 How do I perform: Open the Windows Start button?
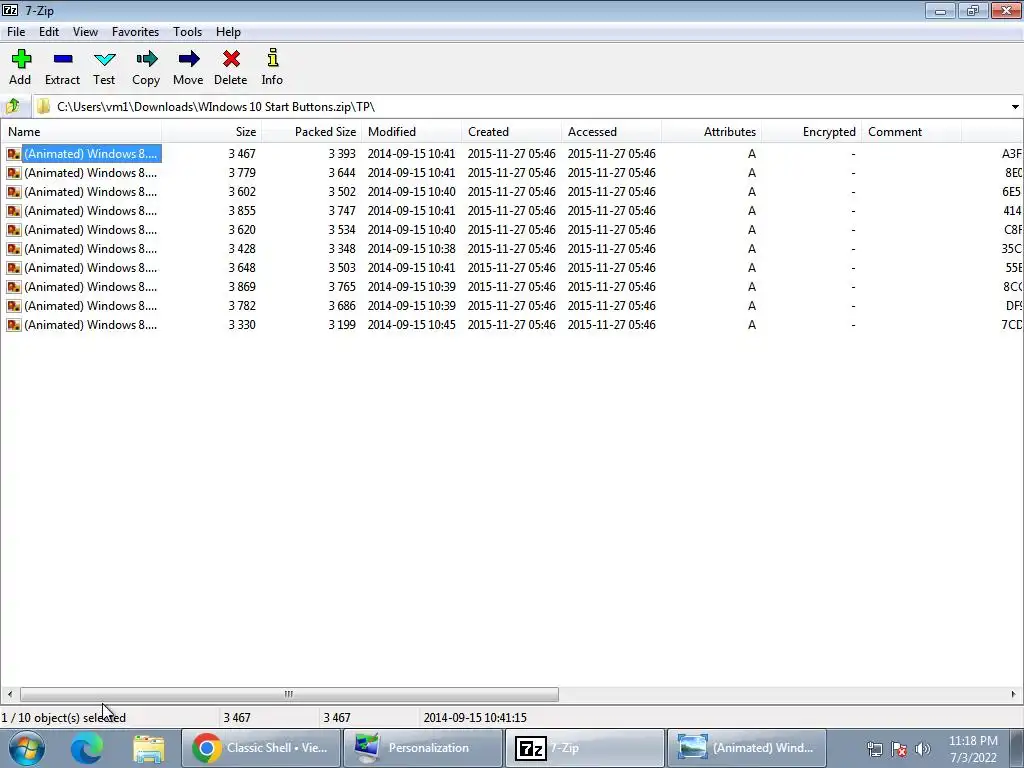[x=27, y=748]
